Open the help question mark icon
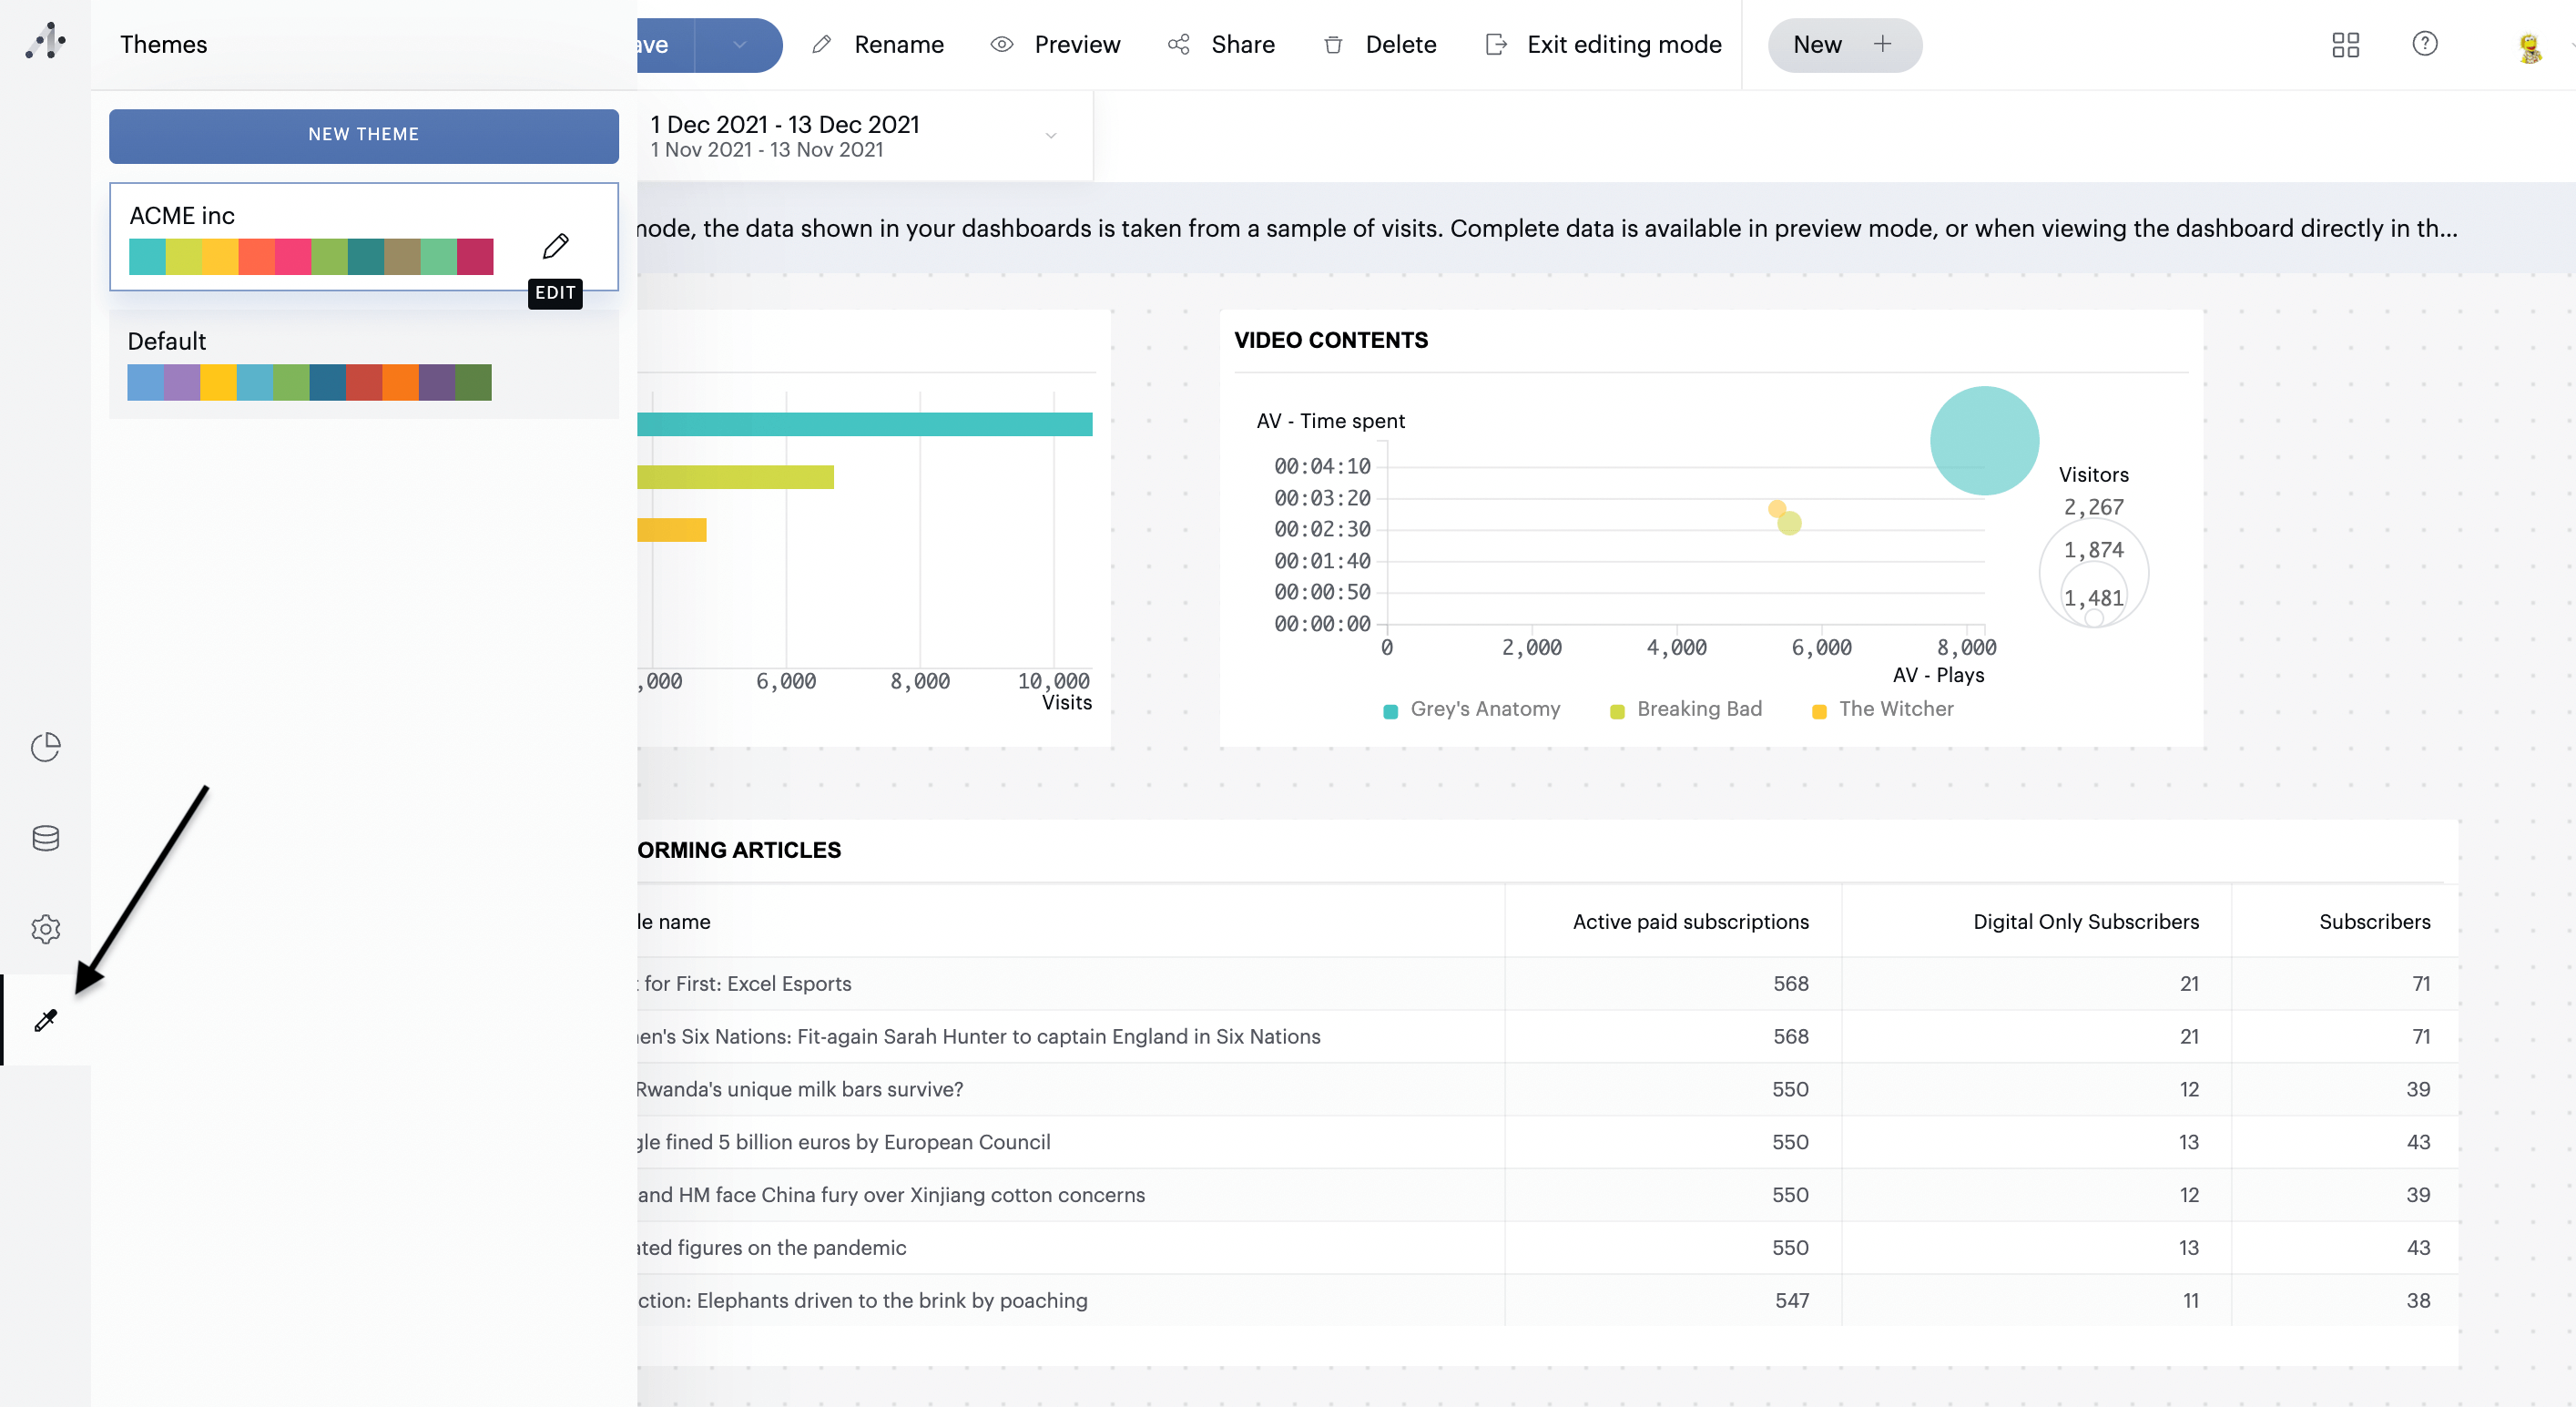The height and width of the screenshot is (1407, 2576). (2426, 44)
